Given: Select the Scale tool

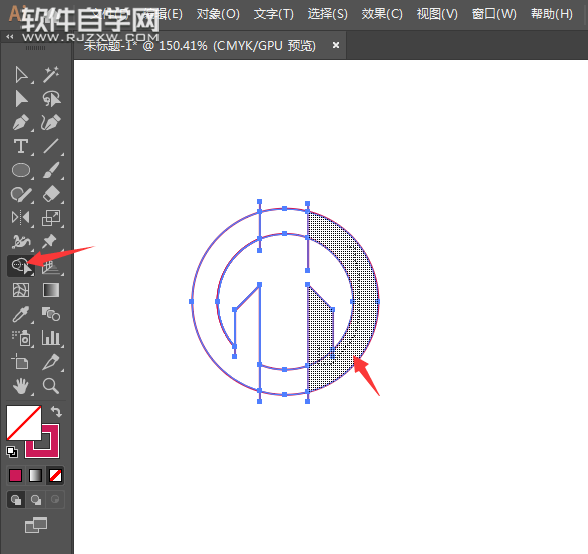Looking at the screenshot, I should 51,218.
